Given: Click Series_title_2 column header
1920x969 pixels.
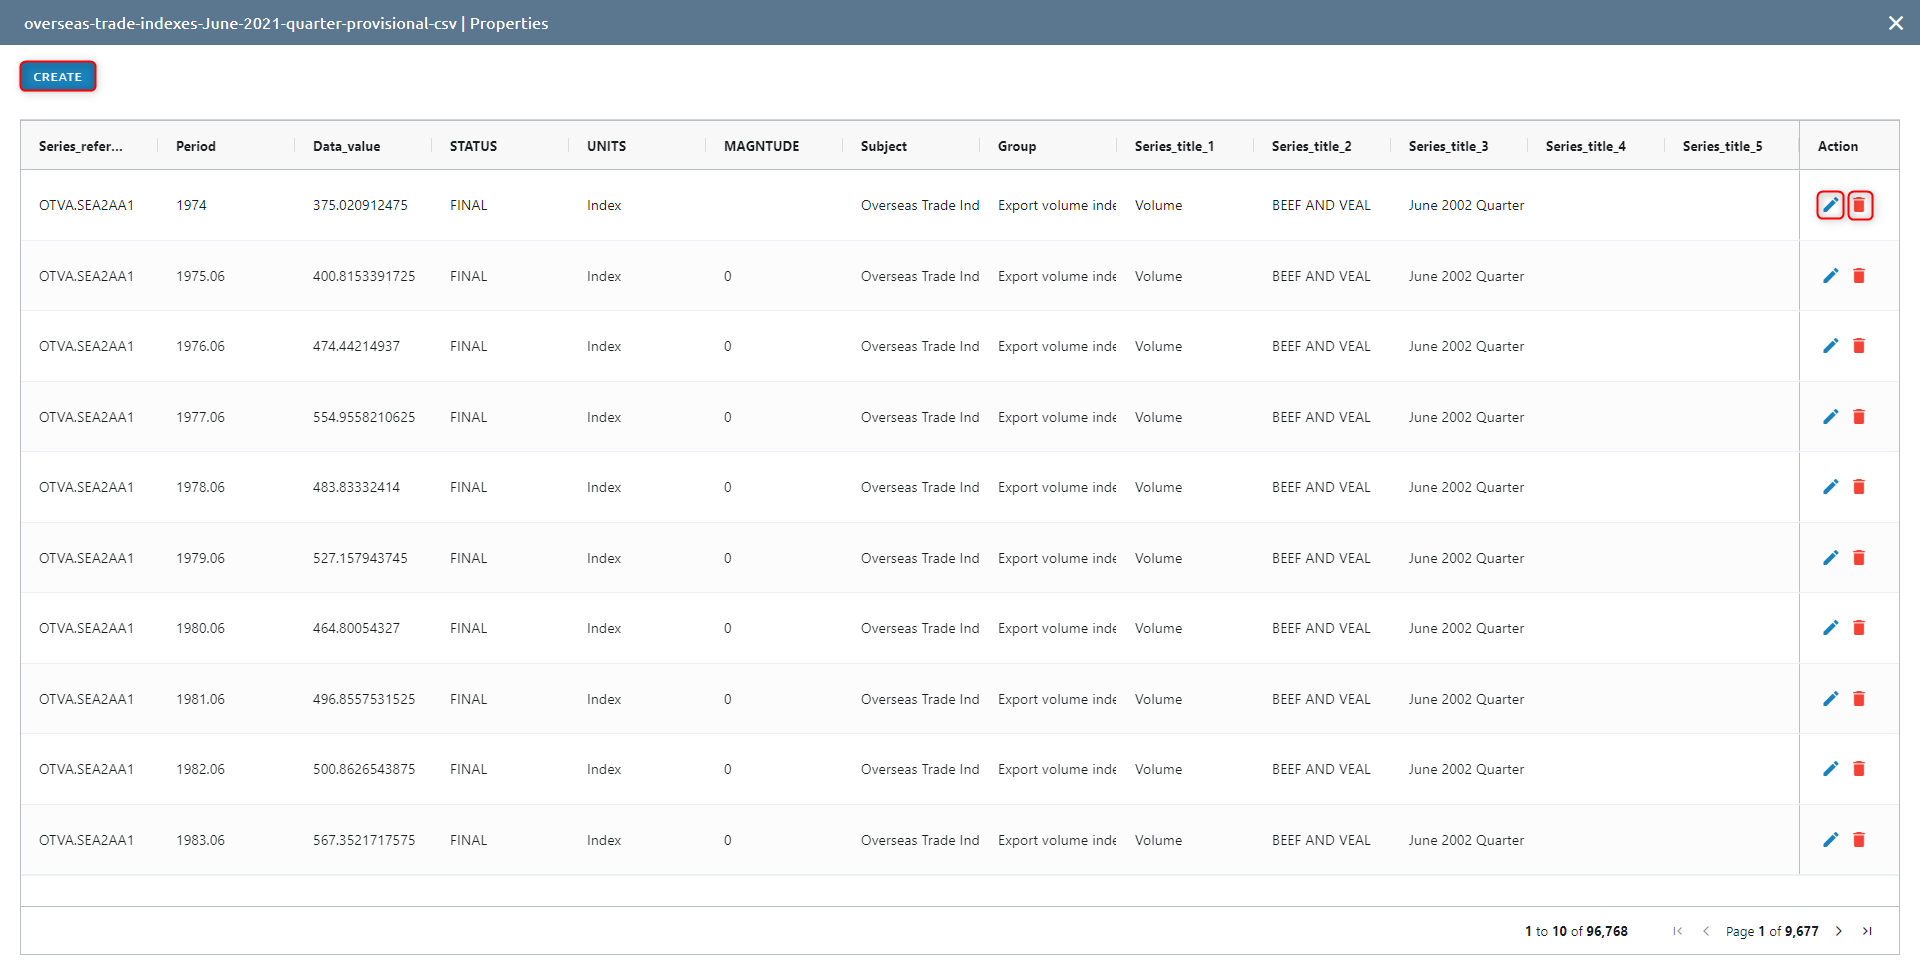Looking at the screenshot, I should (1311, 146).
